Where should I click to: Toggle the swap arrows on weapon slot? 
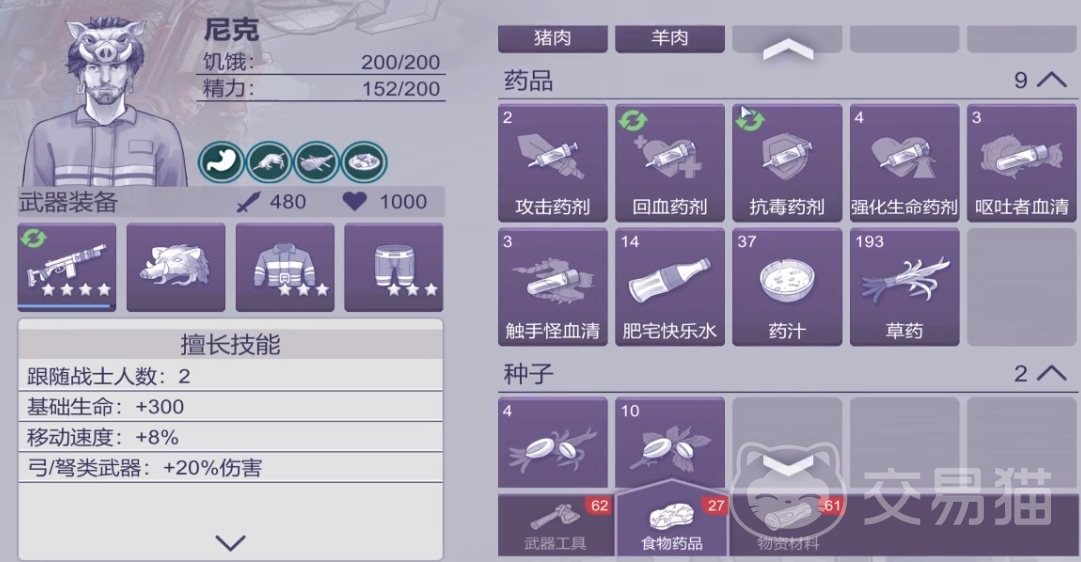tap(33, 239)
